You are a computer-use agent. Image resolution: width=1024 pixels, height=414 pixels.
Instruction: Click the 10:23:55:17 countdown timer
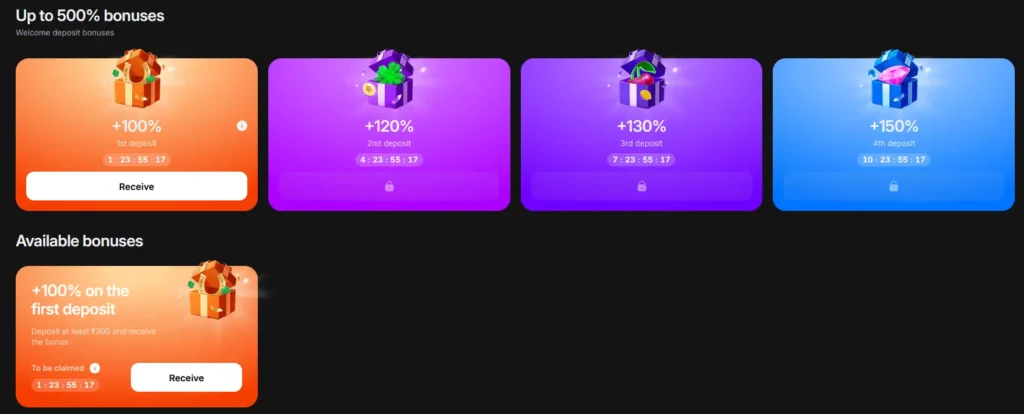click(893, 160)
